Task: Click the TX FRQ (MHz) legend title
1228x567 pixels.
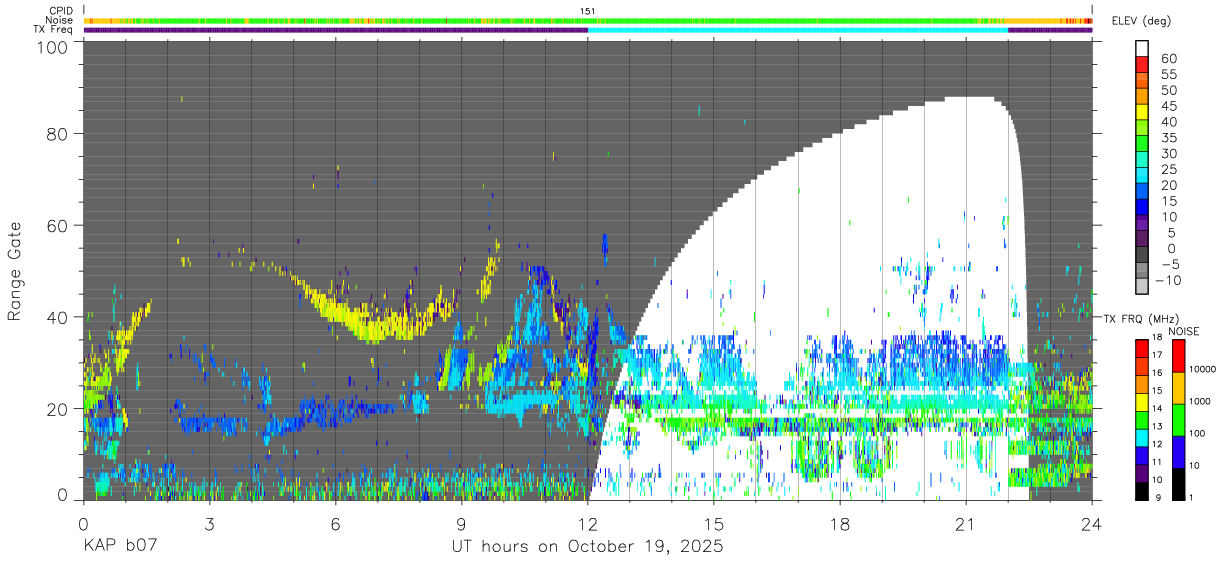Action: (x=1141, y=318)
